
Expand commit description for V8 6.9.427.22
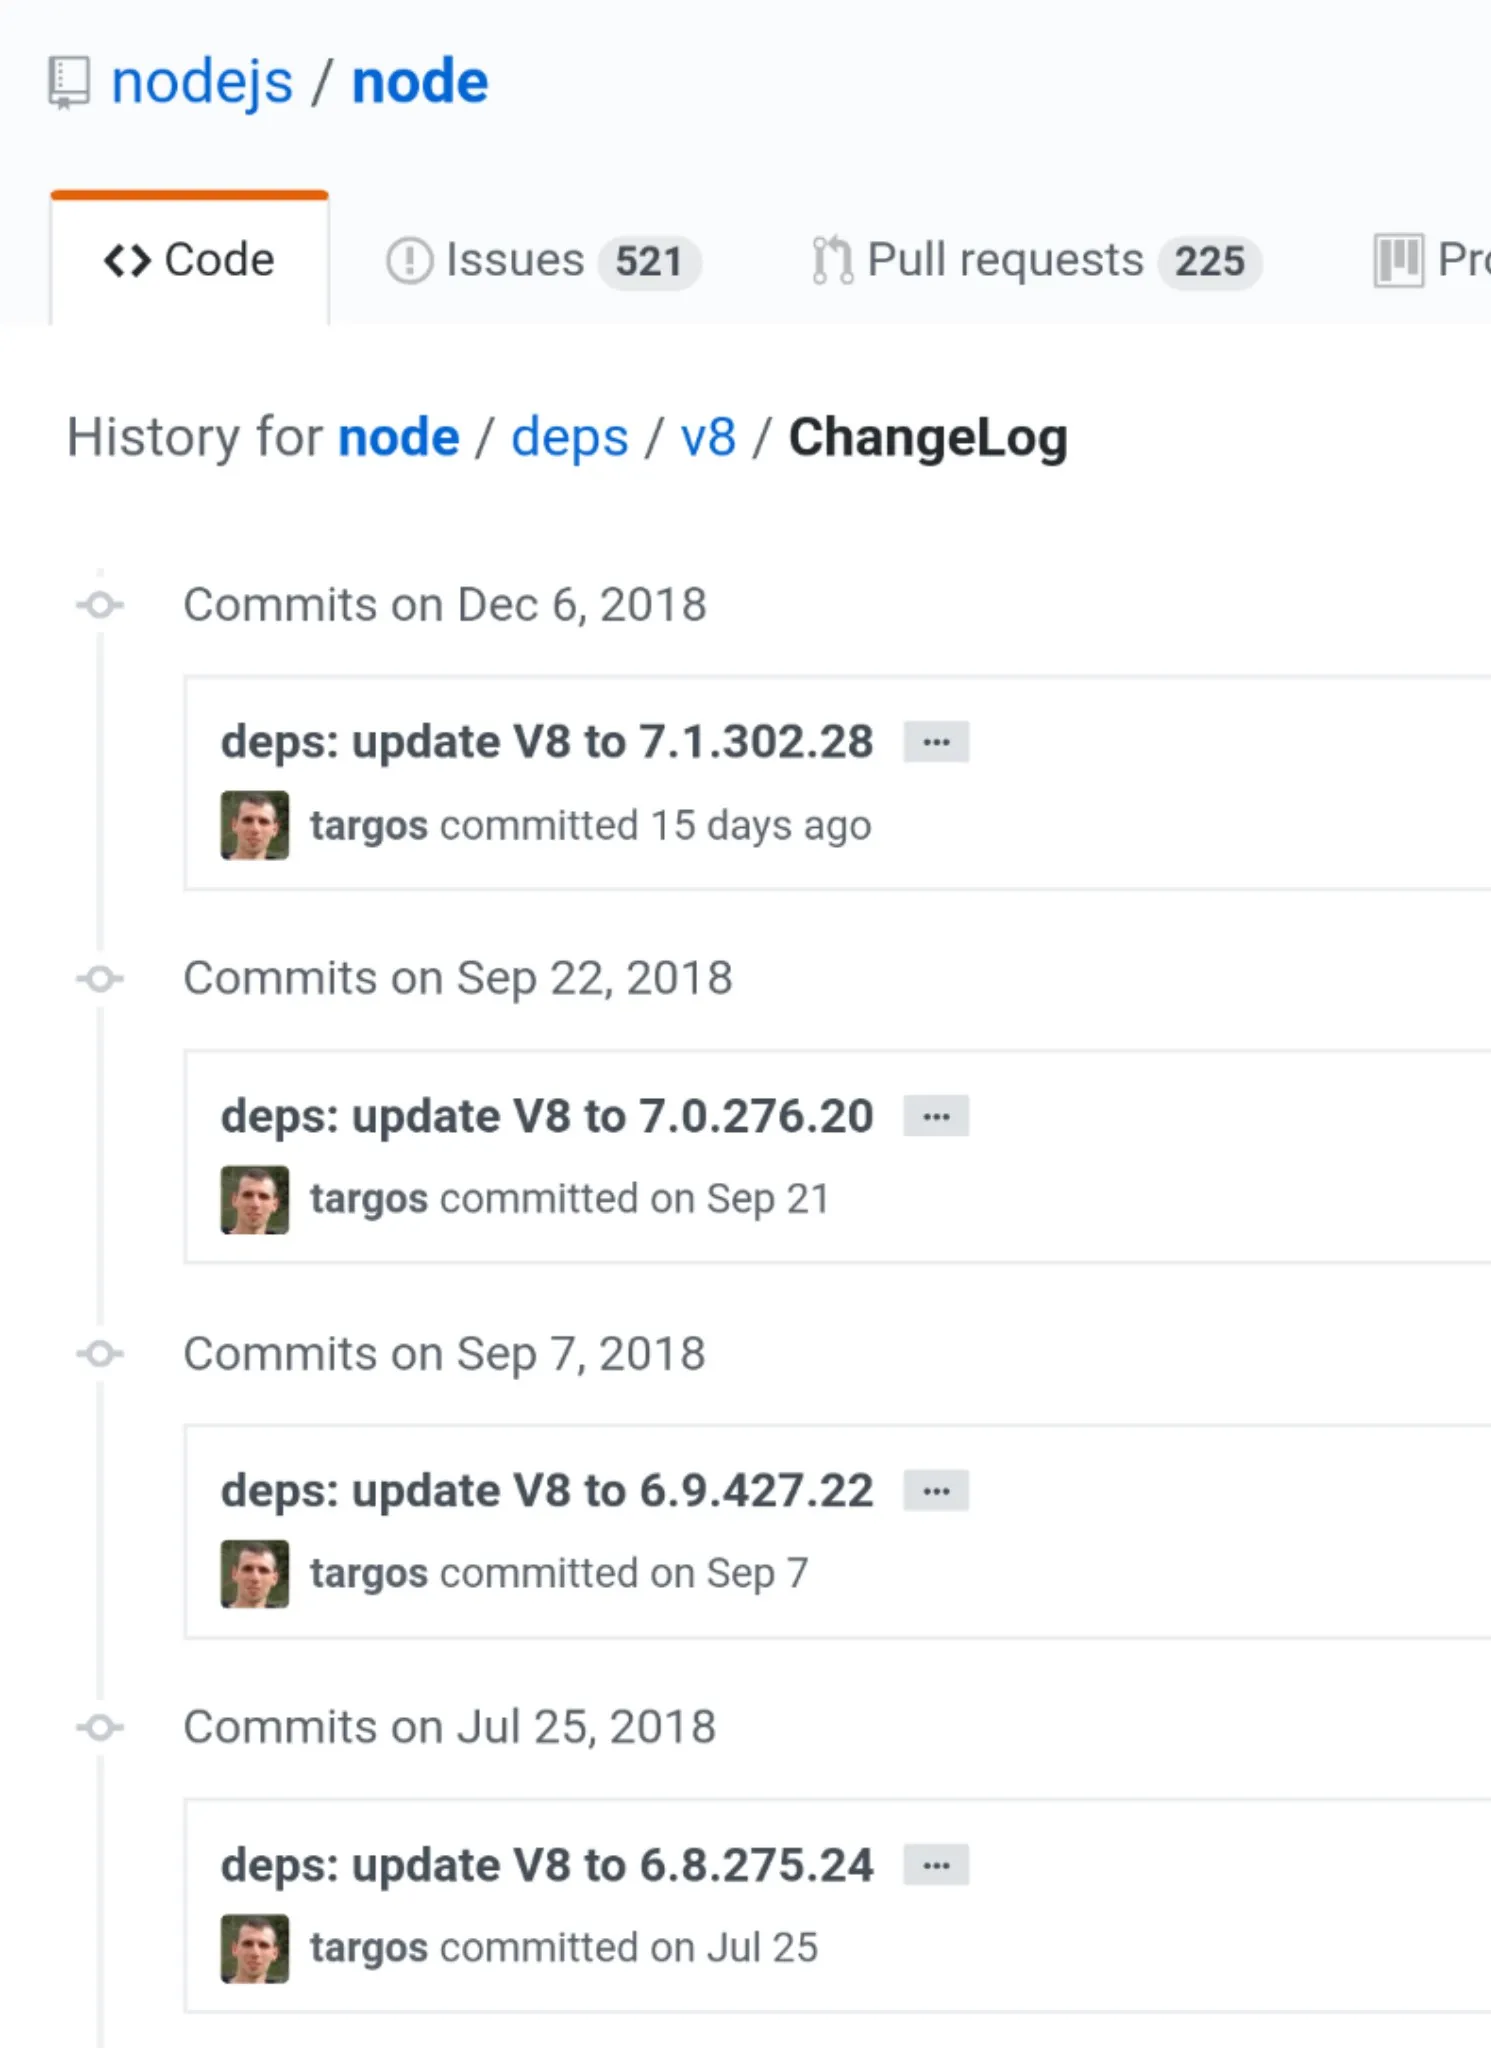[936, 1491]
